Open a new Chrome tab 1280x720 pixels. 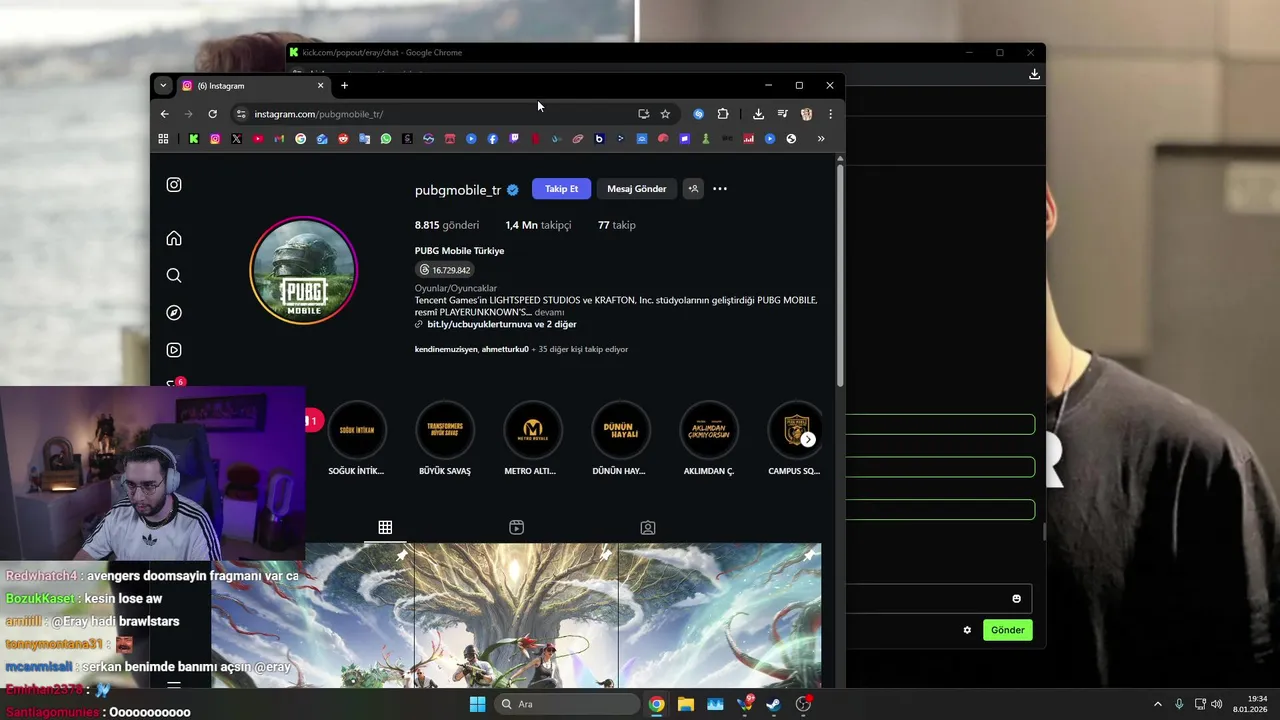point(344,86)
